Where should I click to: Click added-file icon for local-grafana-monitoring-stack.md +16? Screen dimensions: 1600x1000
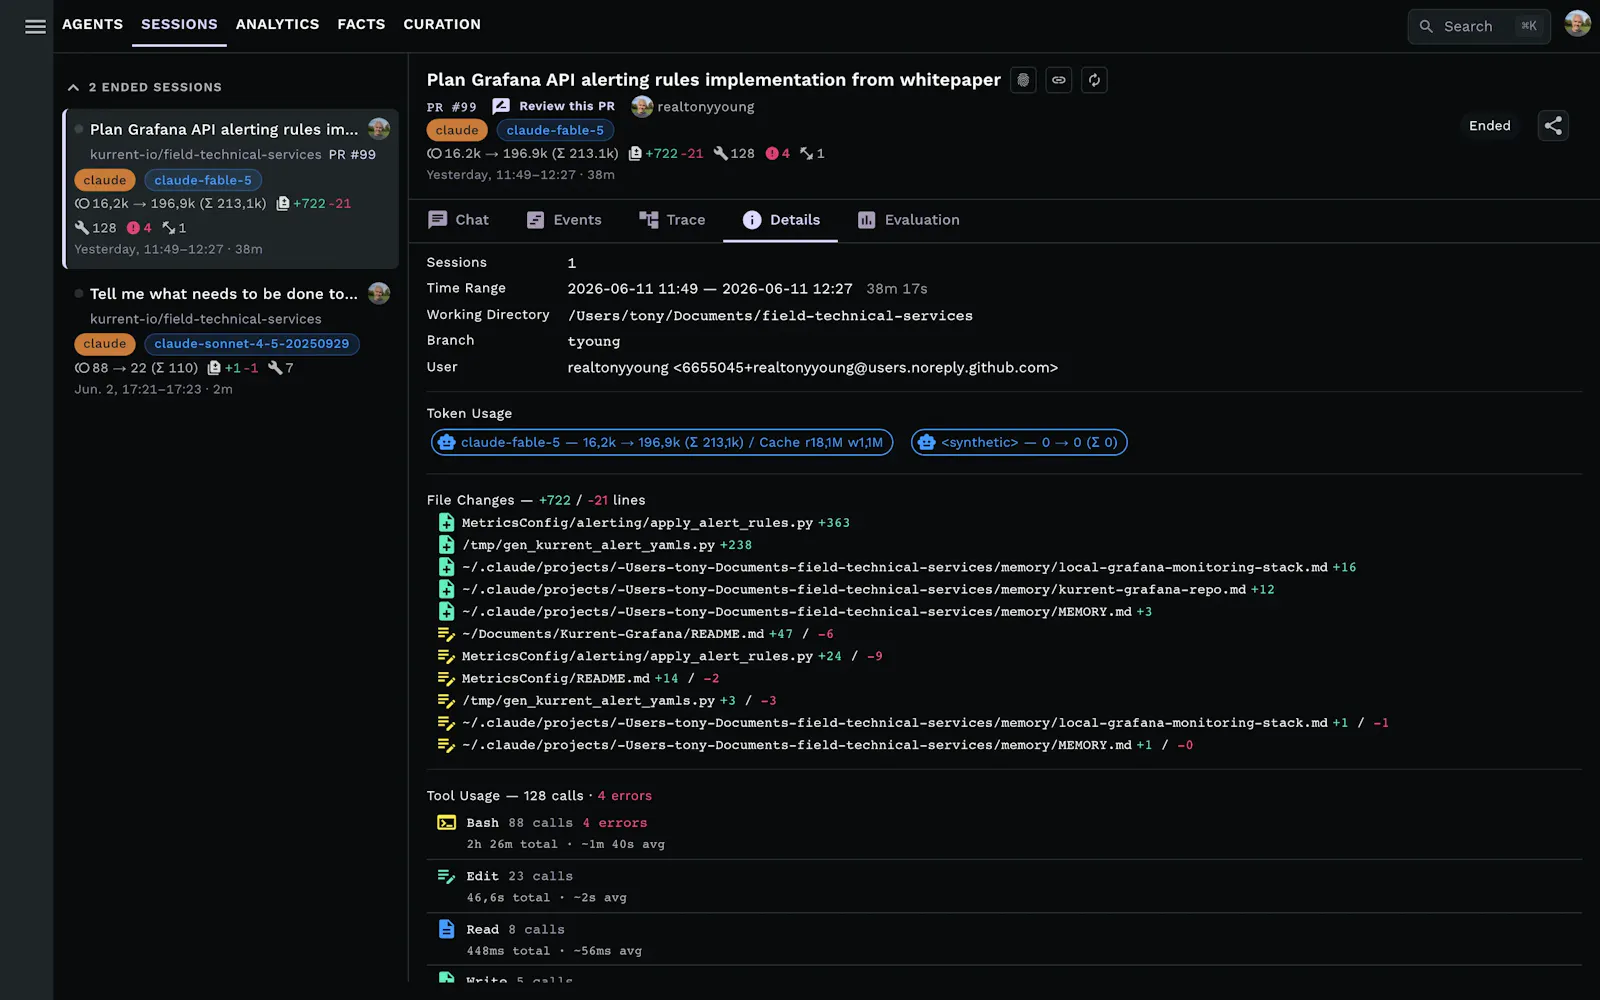tap(446, 566)
